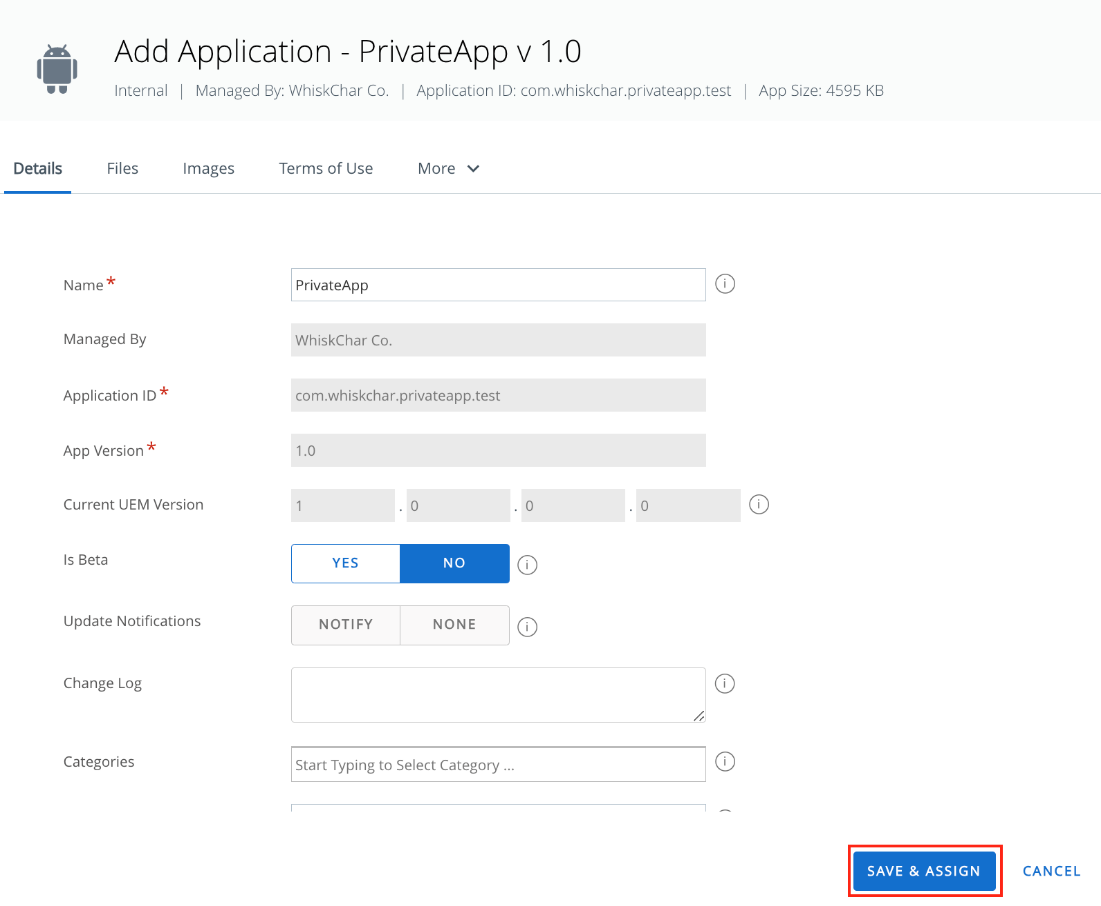Click info icon next to Name field

coord(725,284)
